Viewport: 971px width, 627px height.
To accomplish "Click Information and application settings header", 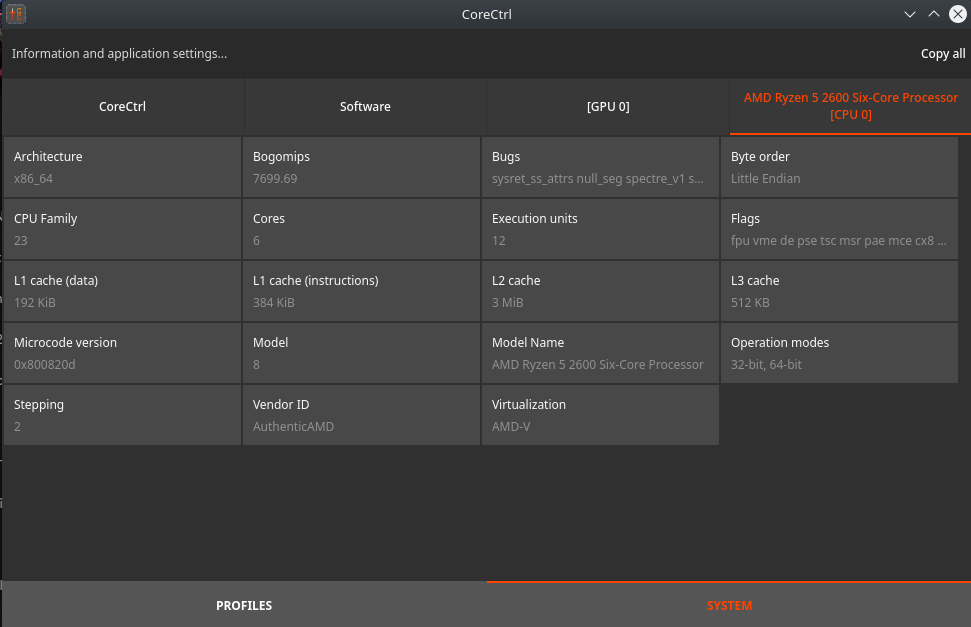I will tap(120, 54).
